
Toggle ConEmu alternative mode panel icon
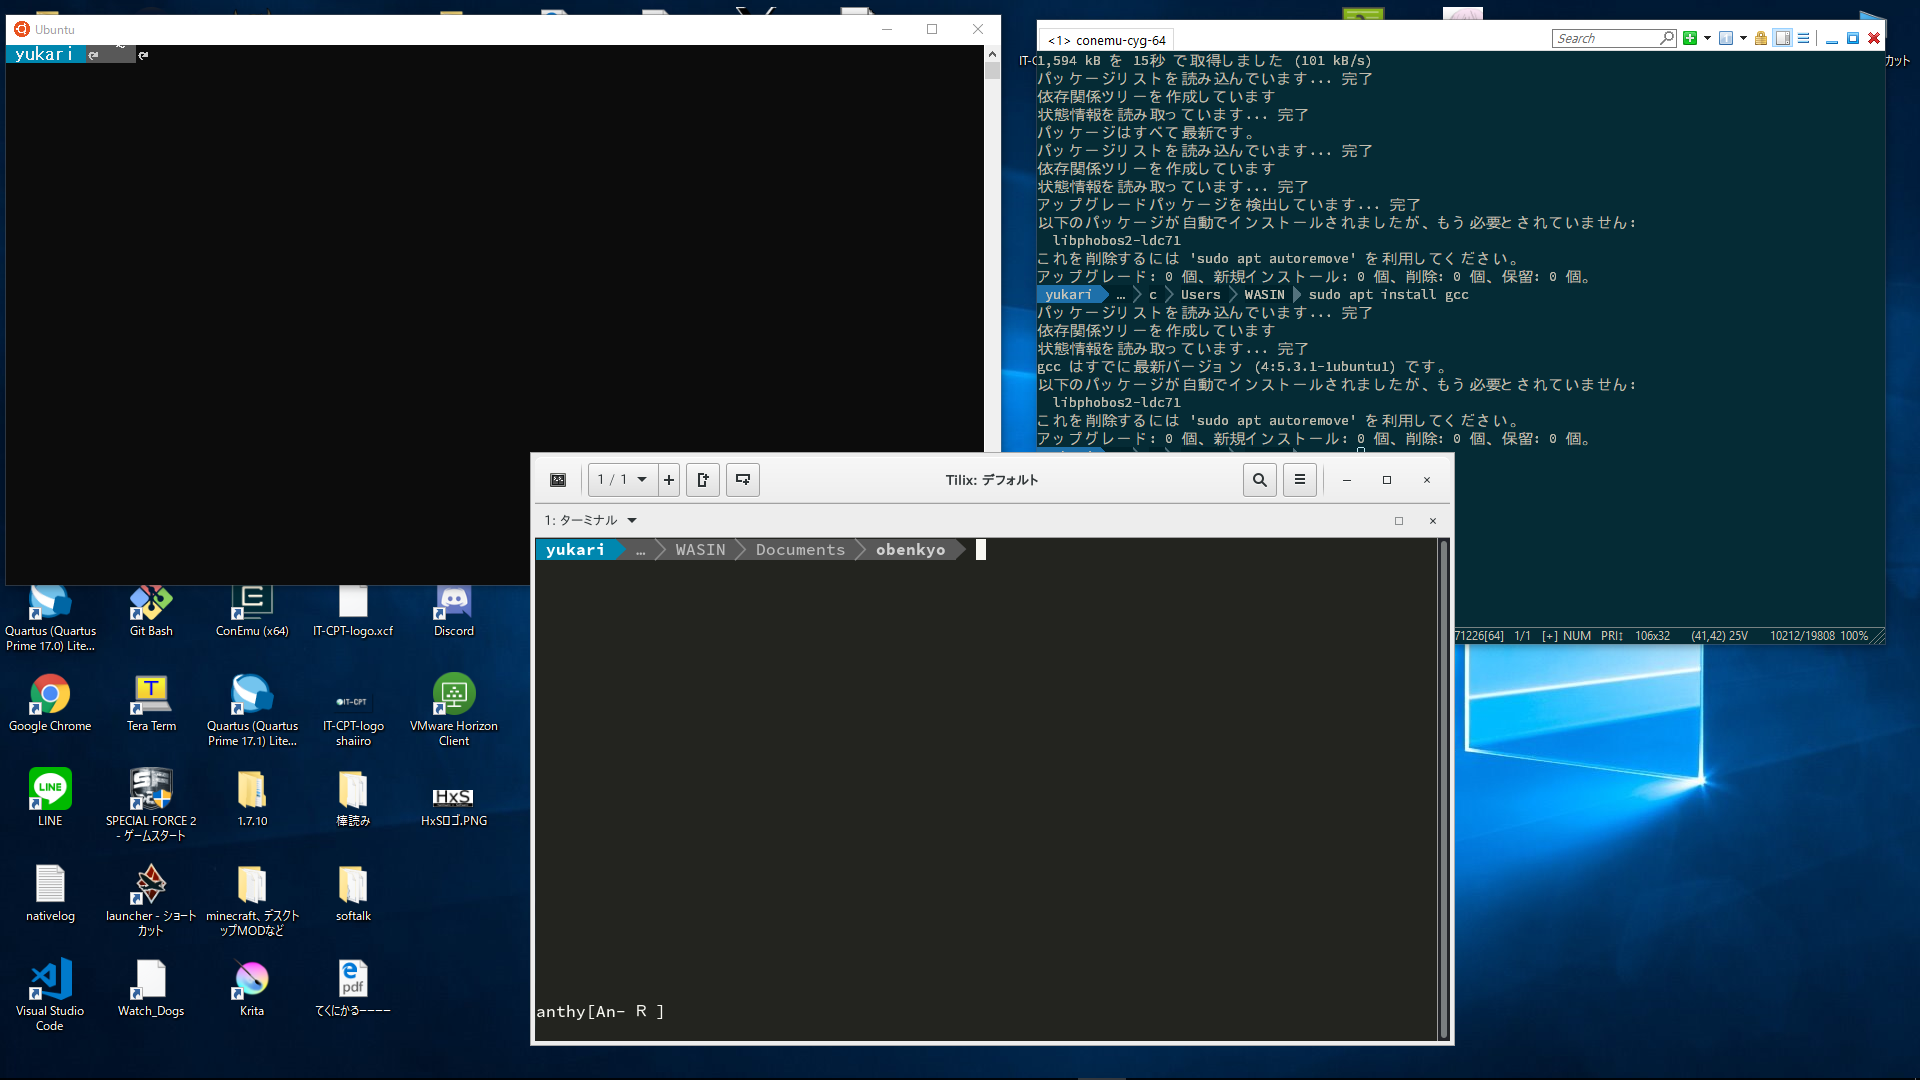[1783, 38]
